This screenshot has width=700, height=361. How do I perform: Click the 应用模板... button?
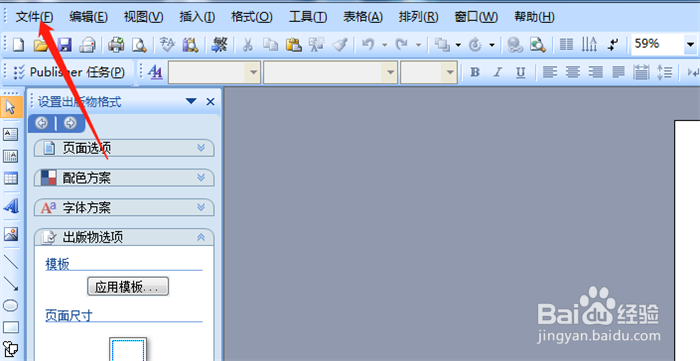point(128,287)
